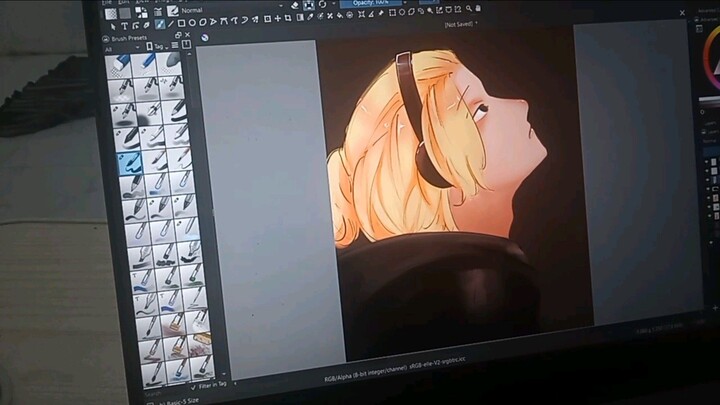Open the Normal blending mode dropdown
The height and width of the screenshot is (405, 720).
coord(232,8)
